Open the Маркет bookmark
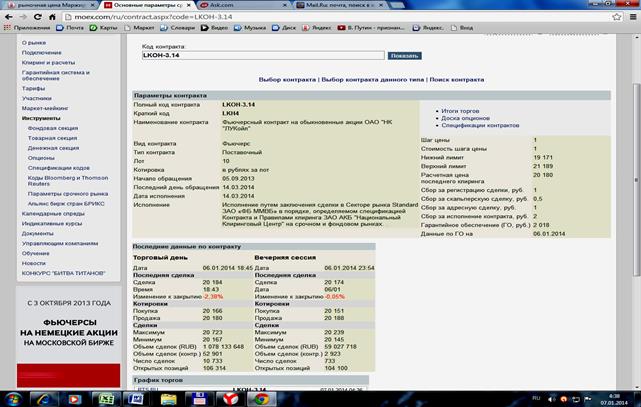 tap(139, 28)
